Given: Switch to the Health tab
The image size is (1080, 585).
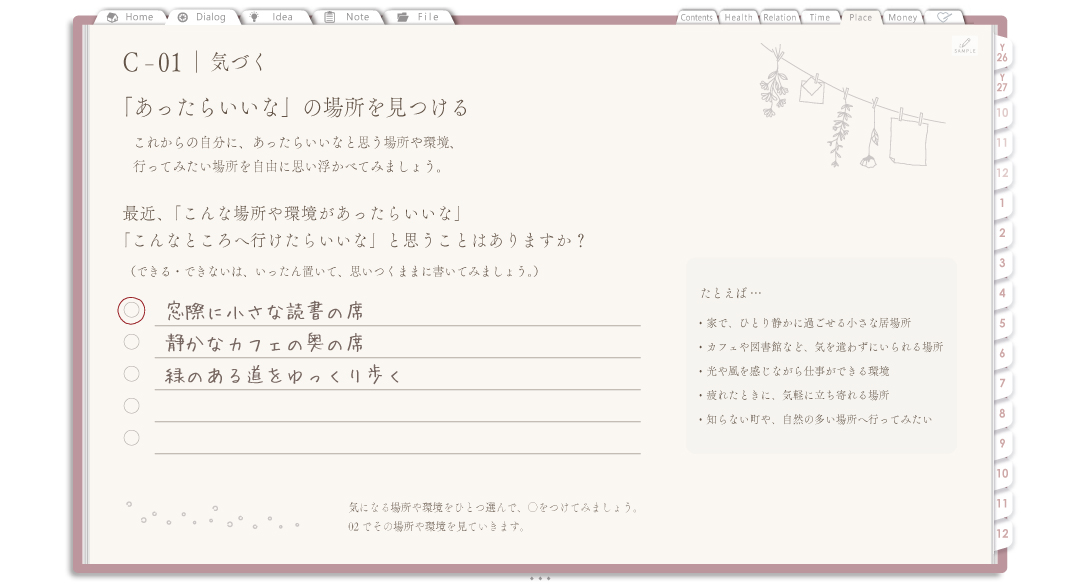Looking at the screenshot, I should point(738,17).
